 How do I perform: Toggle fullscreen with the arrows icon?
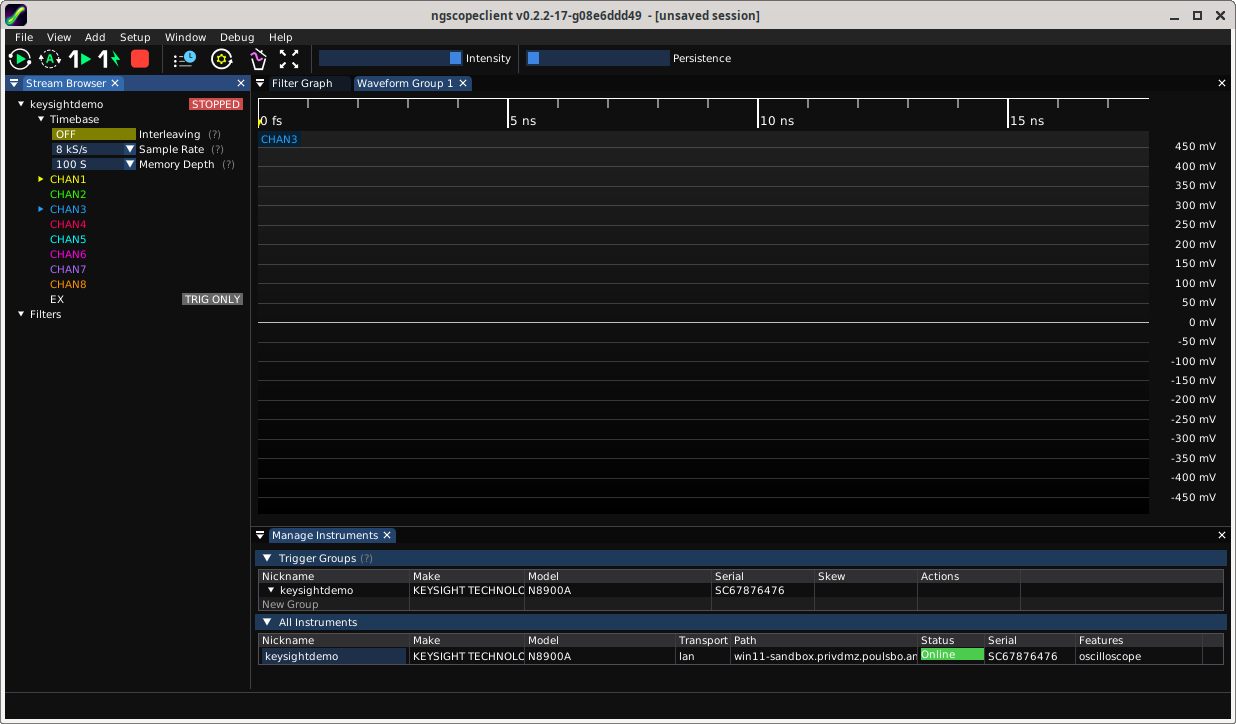[289, 59]
